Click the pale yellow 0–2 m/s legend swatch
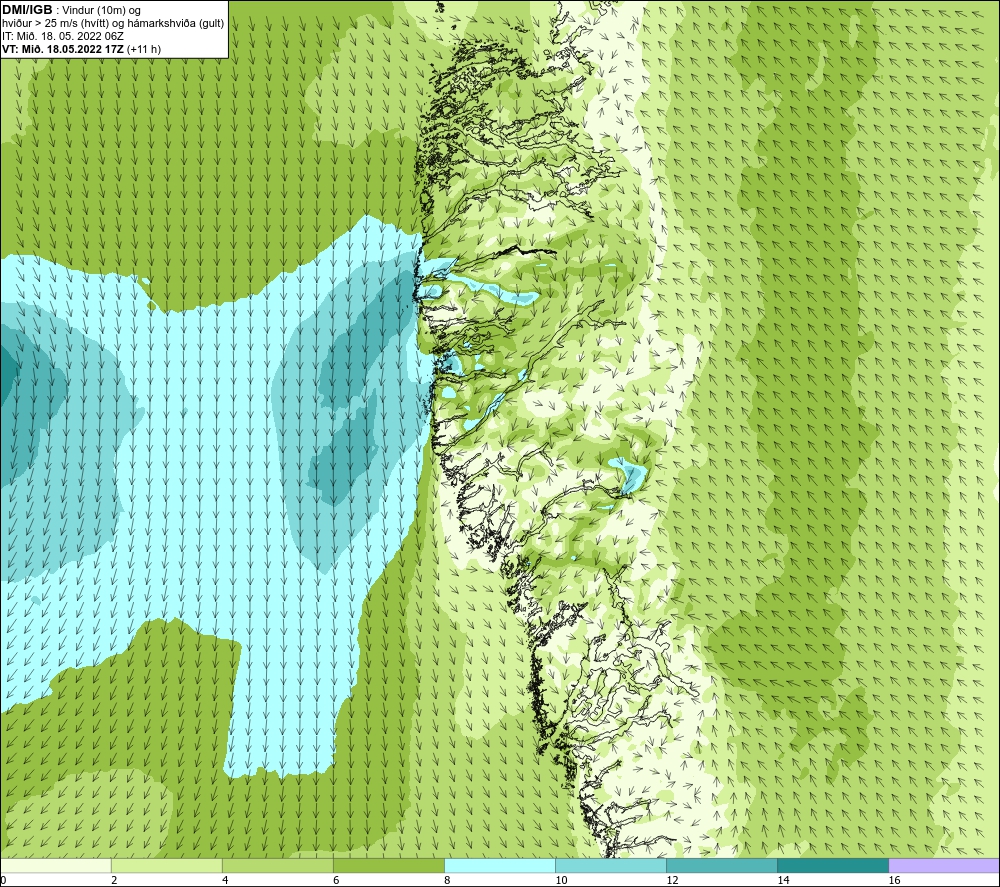Image resolution: width=1000 pixels, height=887 pixels. coord(55,865)
